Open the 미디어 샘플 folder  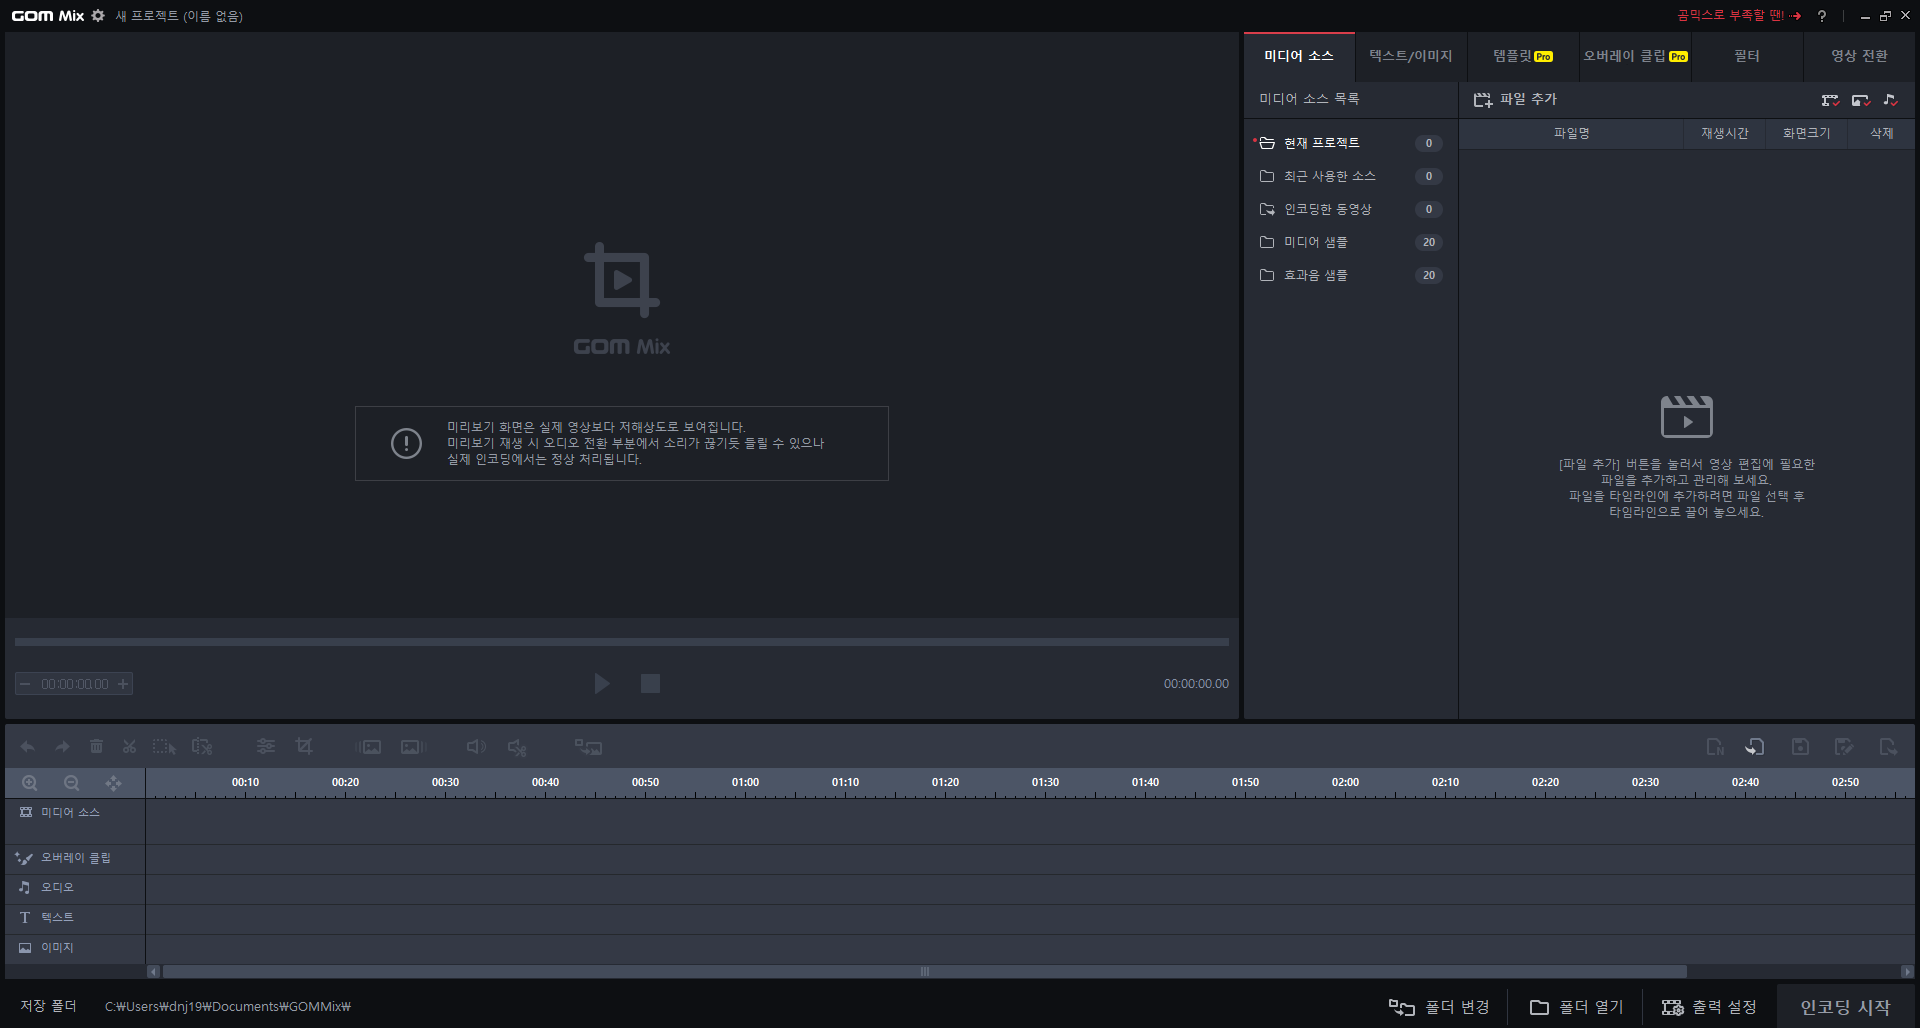pyautogui.click(x=1349, y=242)
